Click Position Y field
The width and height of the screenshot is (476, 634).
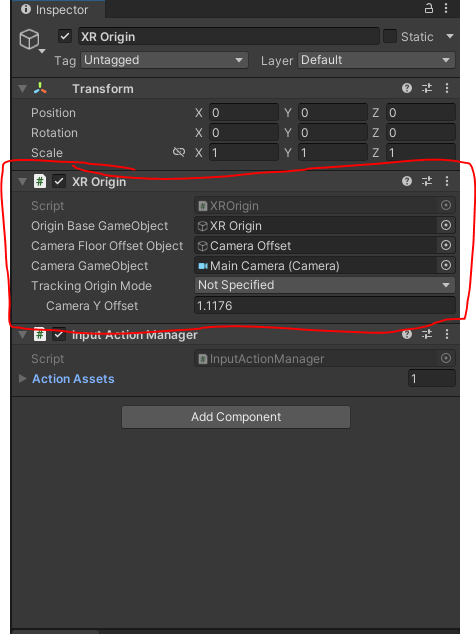point(333,113)
